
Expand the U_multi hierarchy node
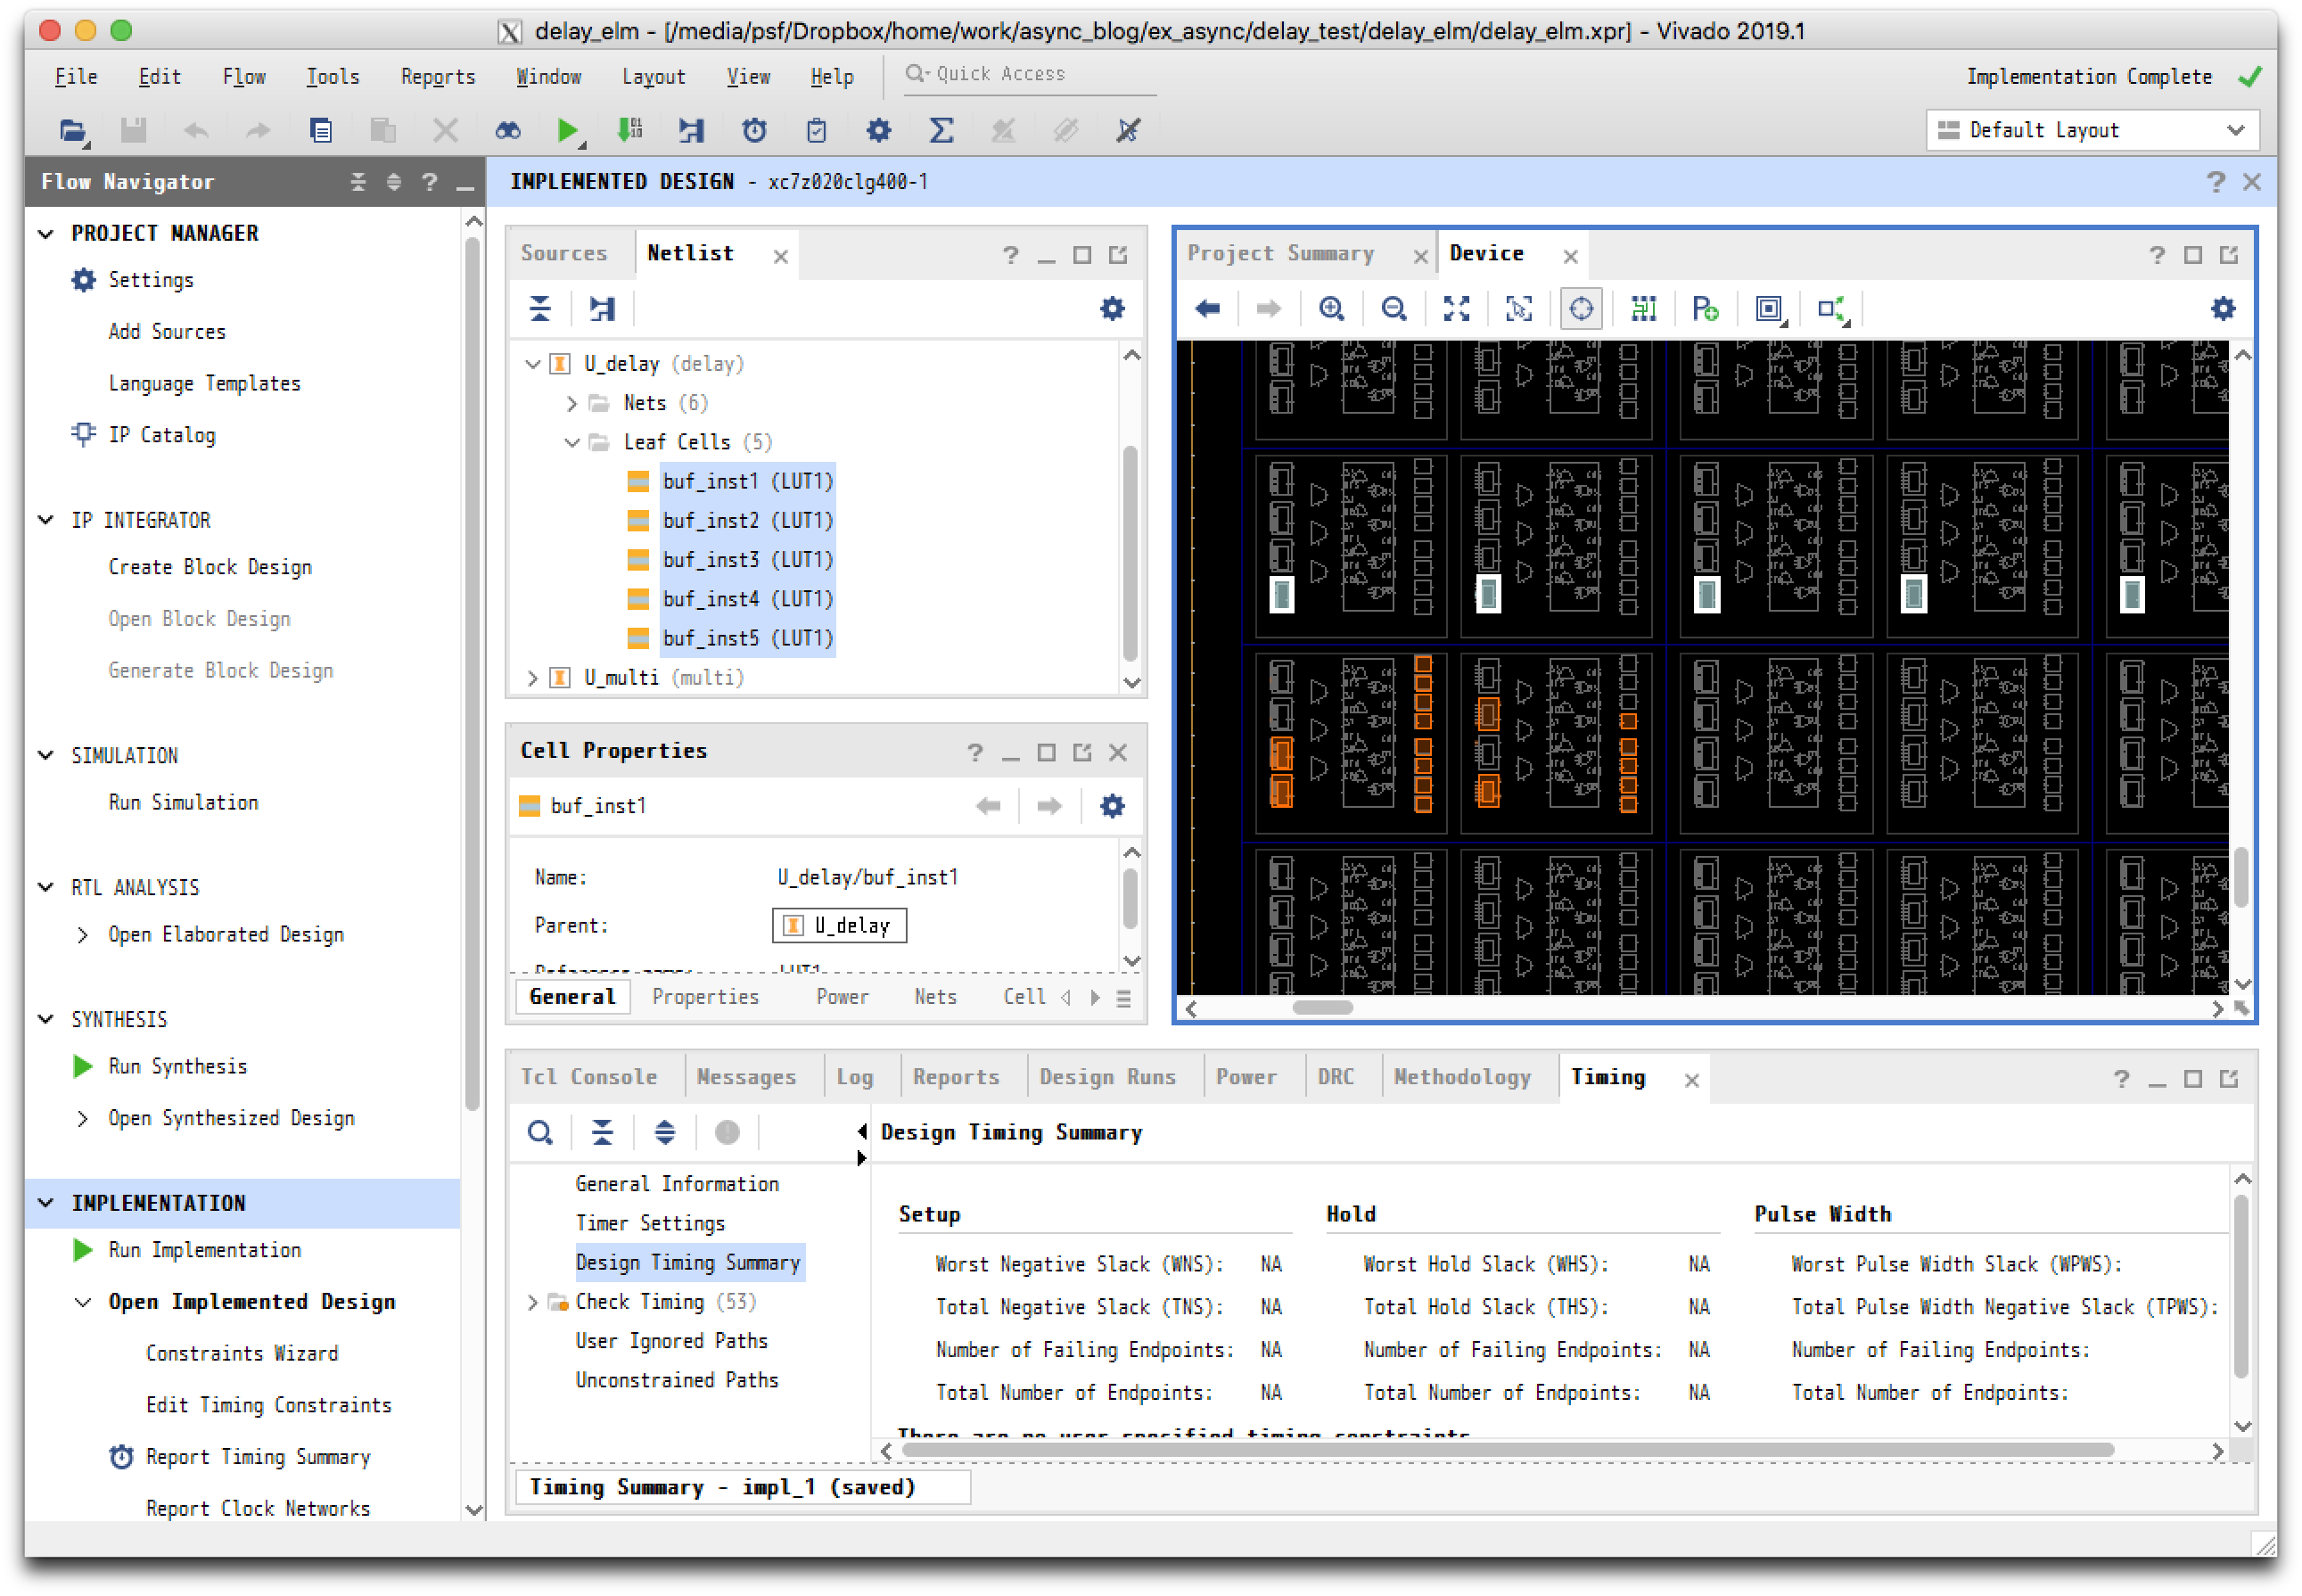(533, 678)
